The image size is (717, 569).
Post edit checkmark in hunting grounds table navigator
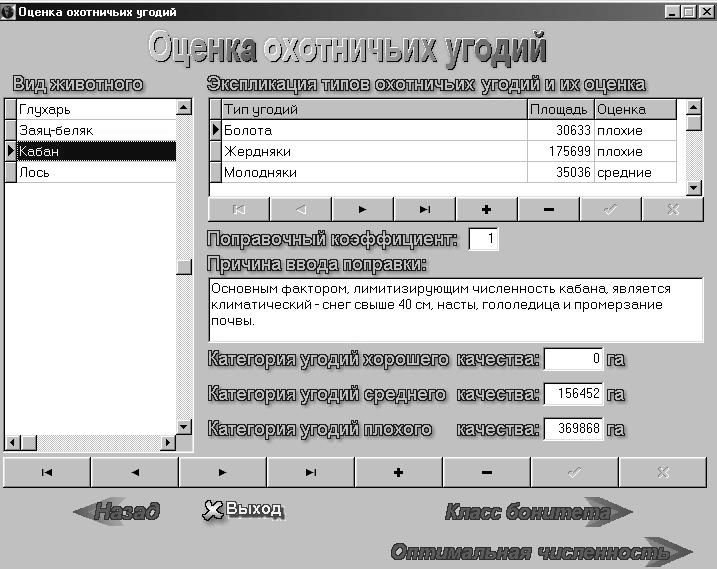(610, 209)
